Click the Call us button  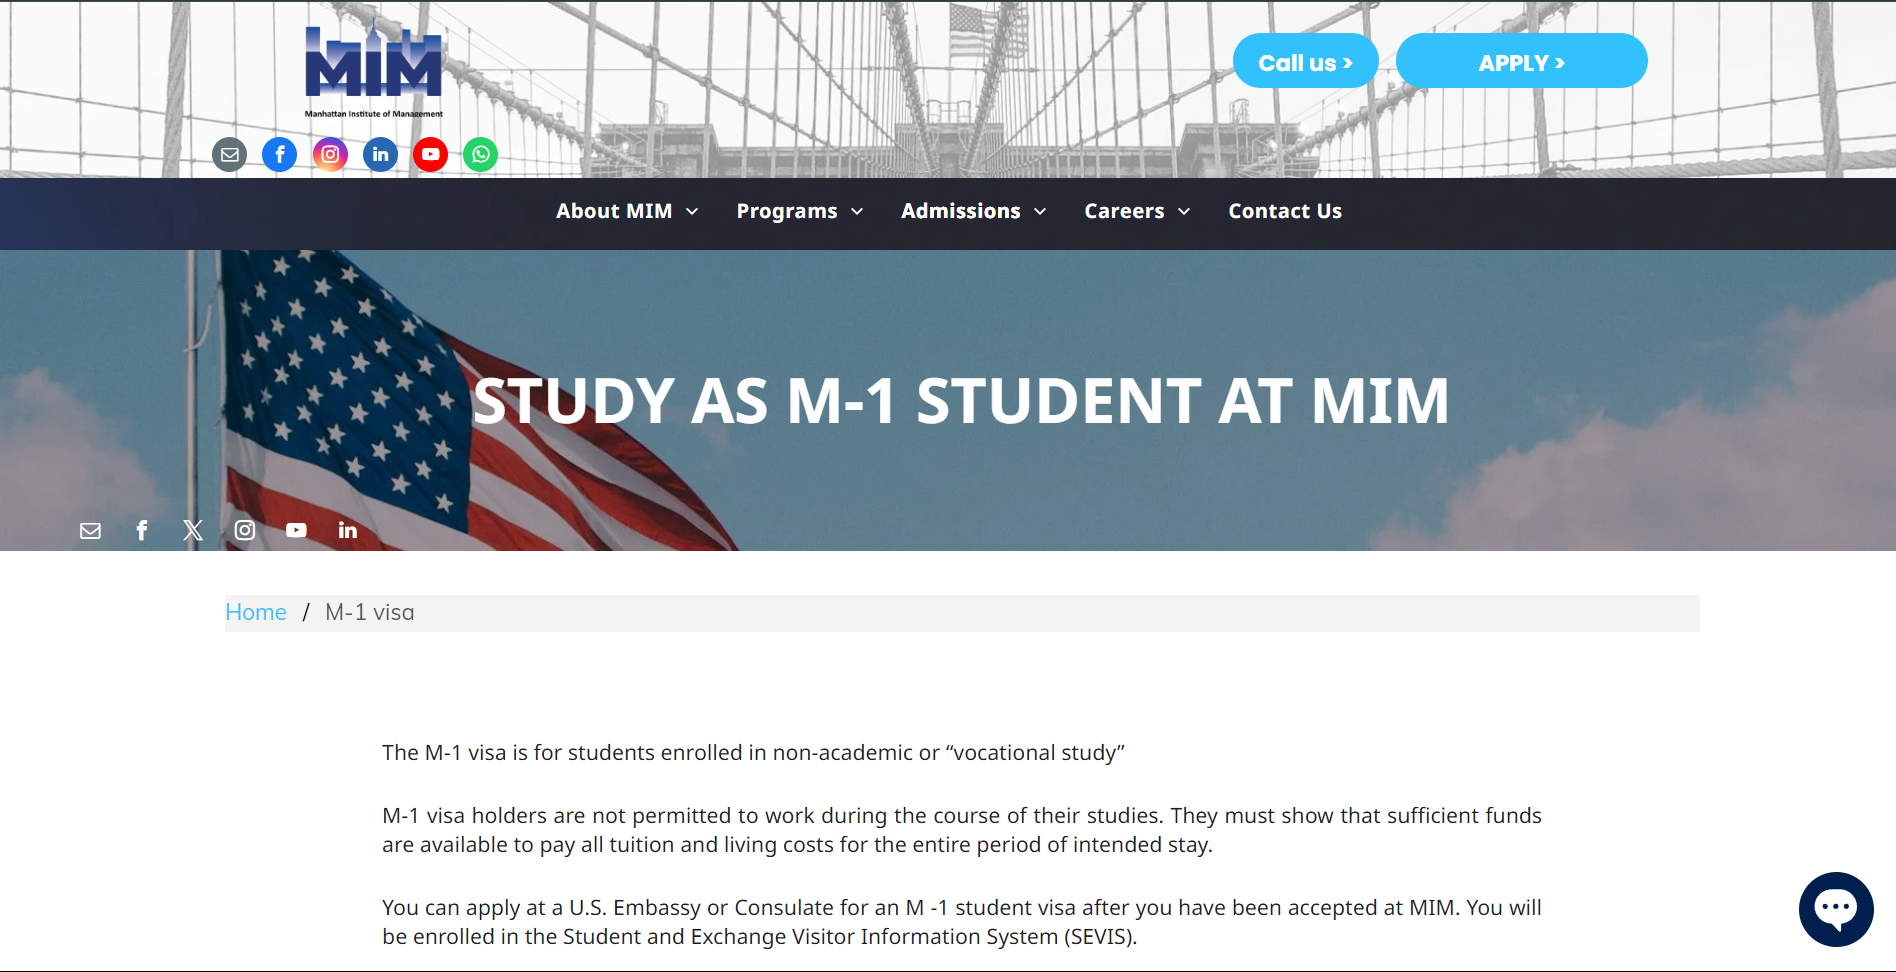(x=1305, y=62)
